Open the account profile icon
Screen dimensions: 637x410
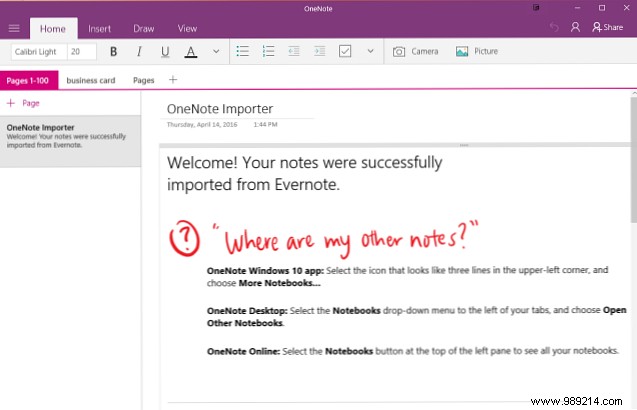(x=575, y=27)
